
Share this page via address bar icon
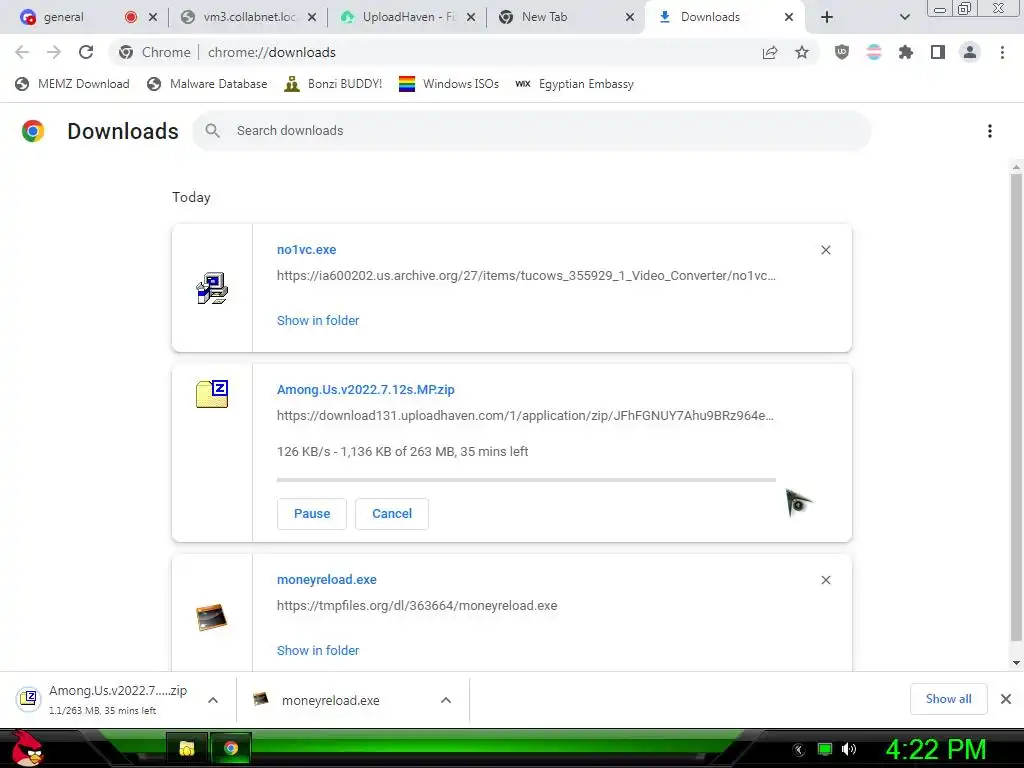click(770, 52)
